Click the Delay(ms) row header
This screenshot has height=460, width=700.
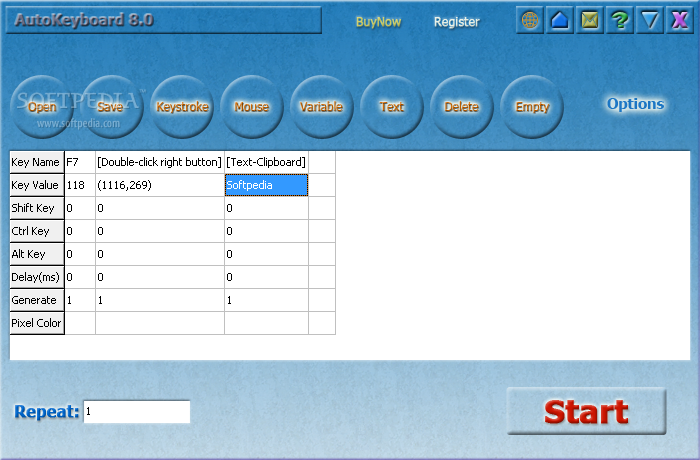click(x=37, y=277)
